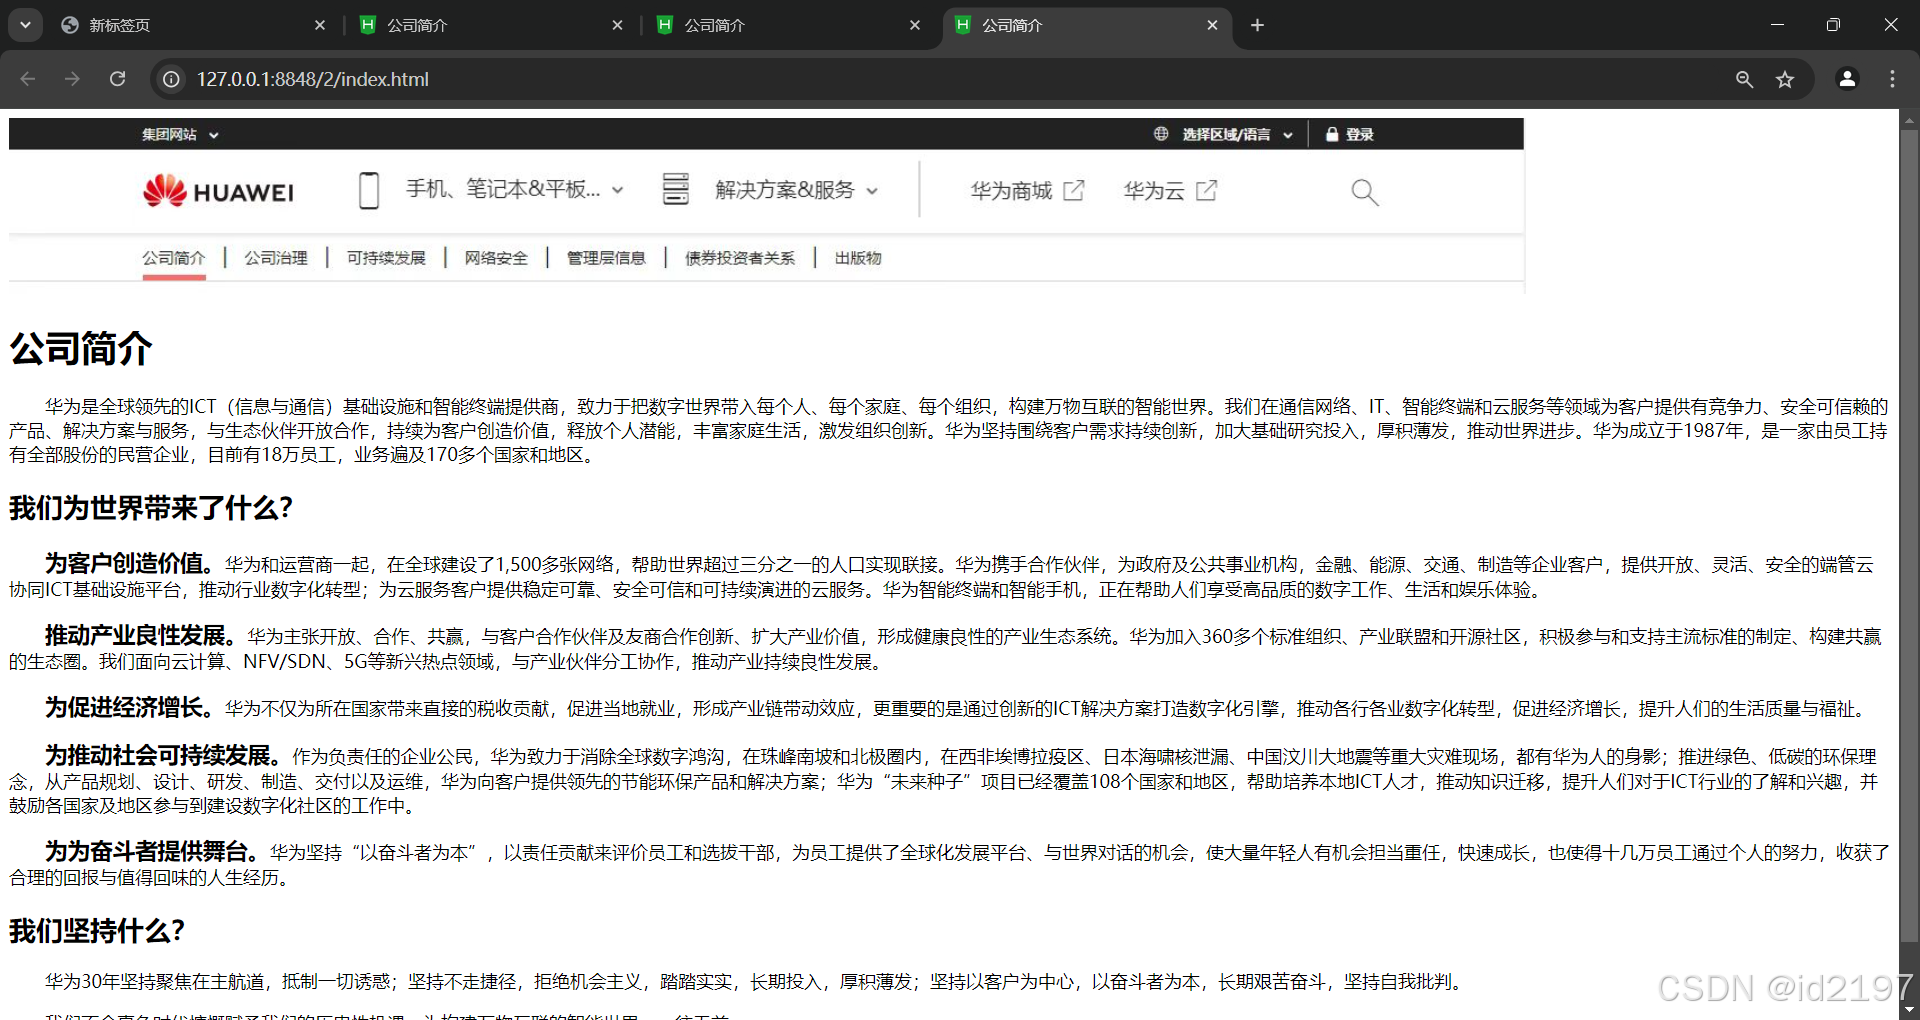Click the page vertical scrollbar thumb

pos(1909,535)
